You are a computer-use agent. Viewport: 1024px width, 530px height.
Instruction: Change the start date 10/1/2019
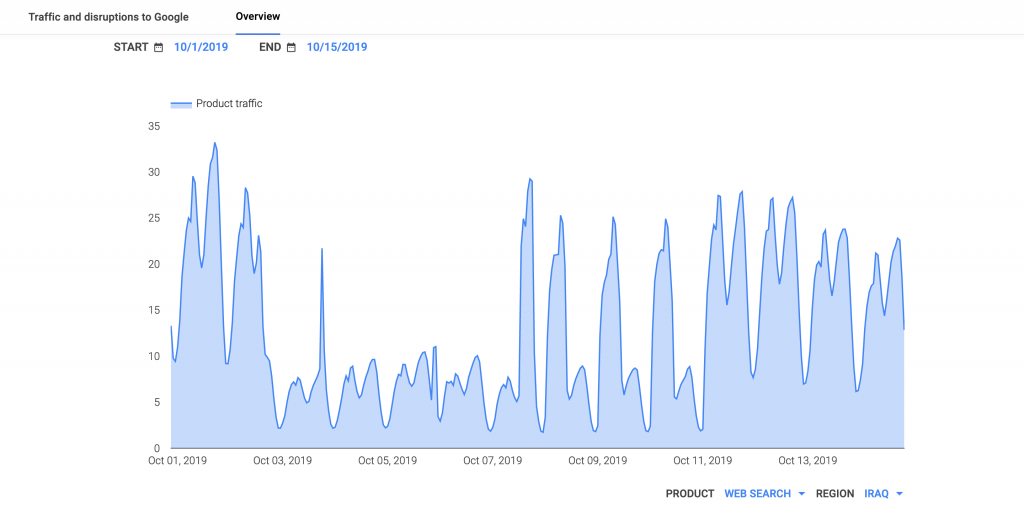pos(200,47)
